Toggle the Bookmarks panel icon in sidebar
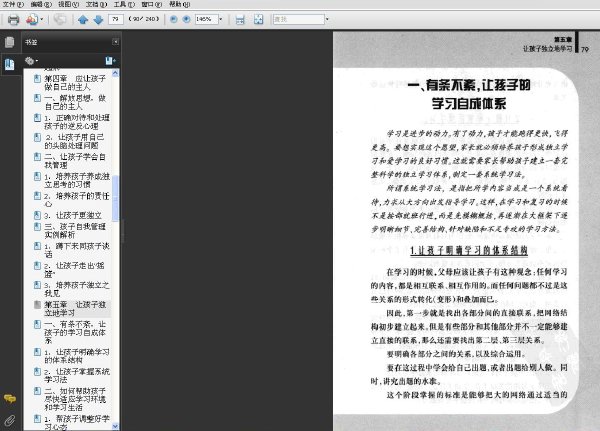600x431 pixels. tap(10, 65)
